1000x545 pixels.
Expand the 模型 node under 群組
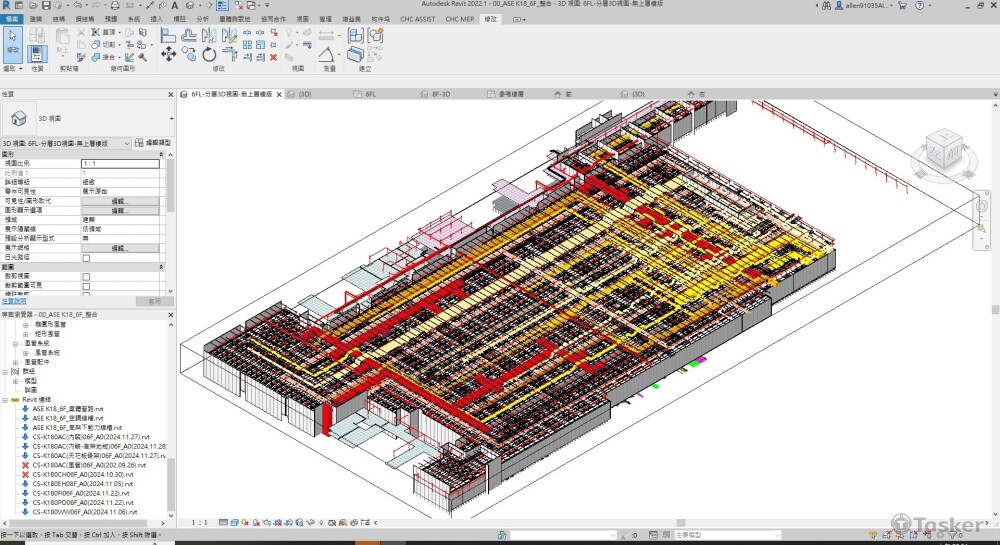coord(16,381)
